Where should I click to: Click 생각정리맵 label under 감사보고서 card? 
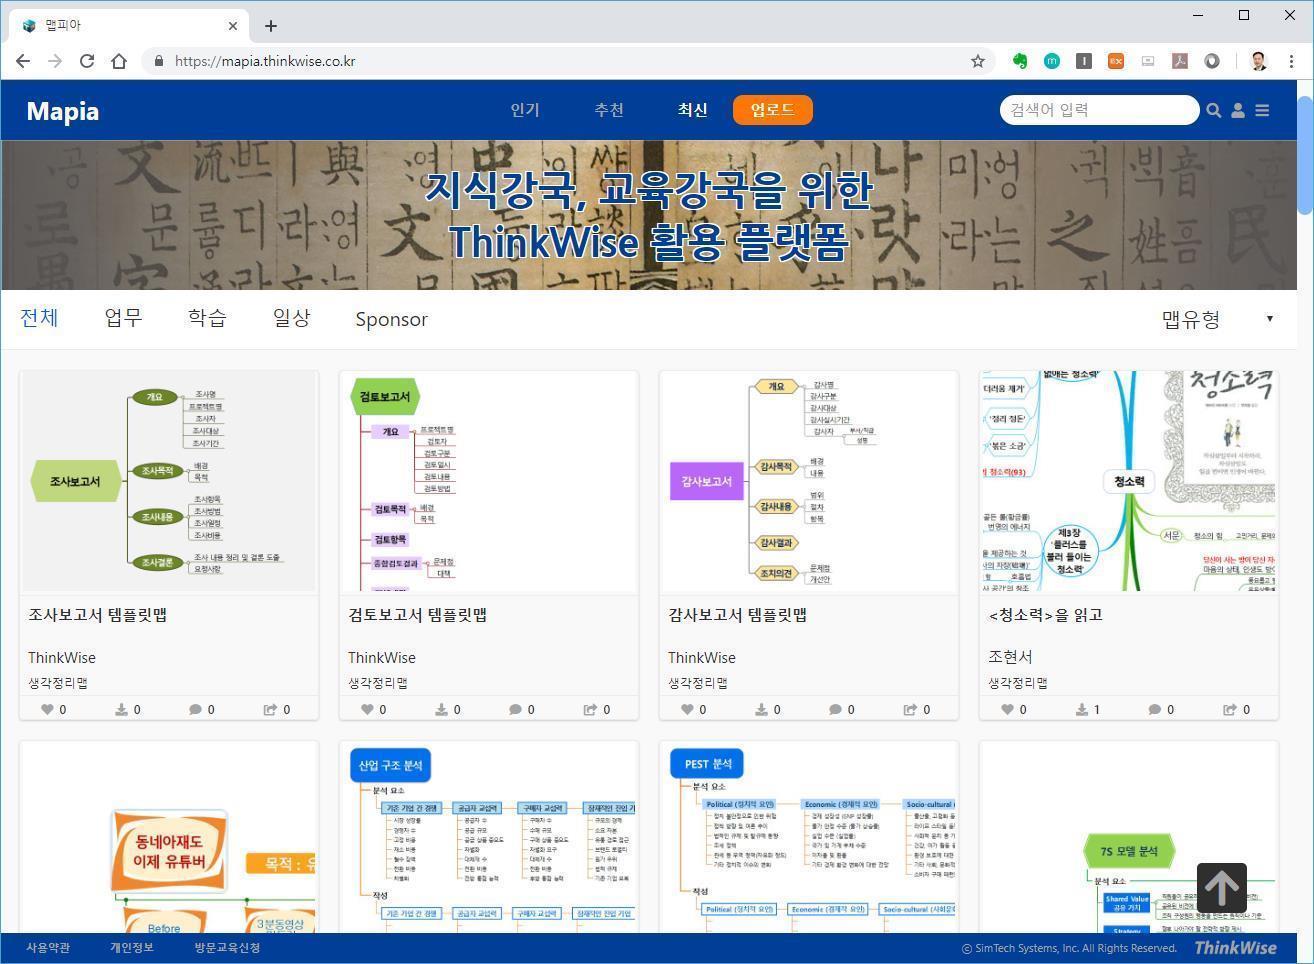(698, 683)
